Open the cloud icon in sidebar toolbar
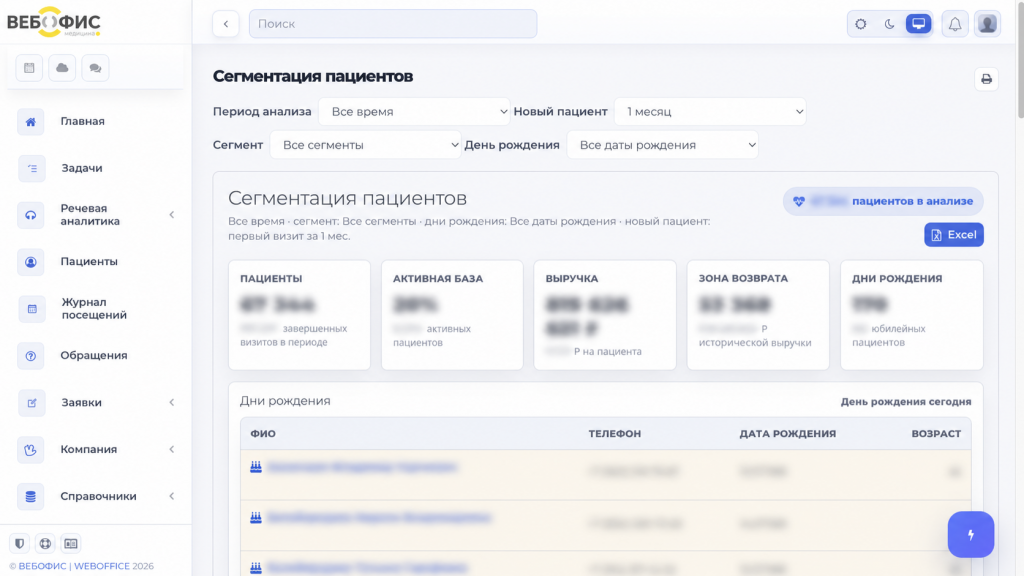 62,68
